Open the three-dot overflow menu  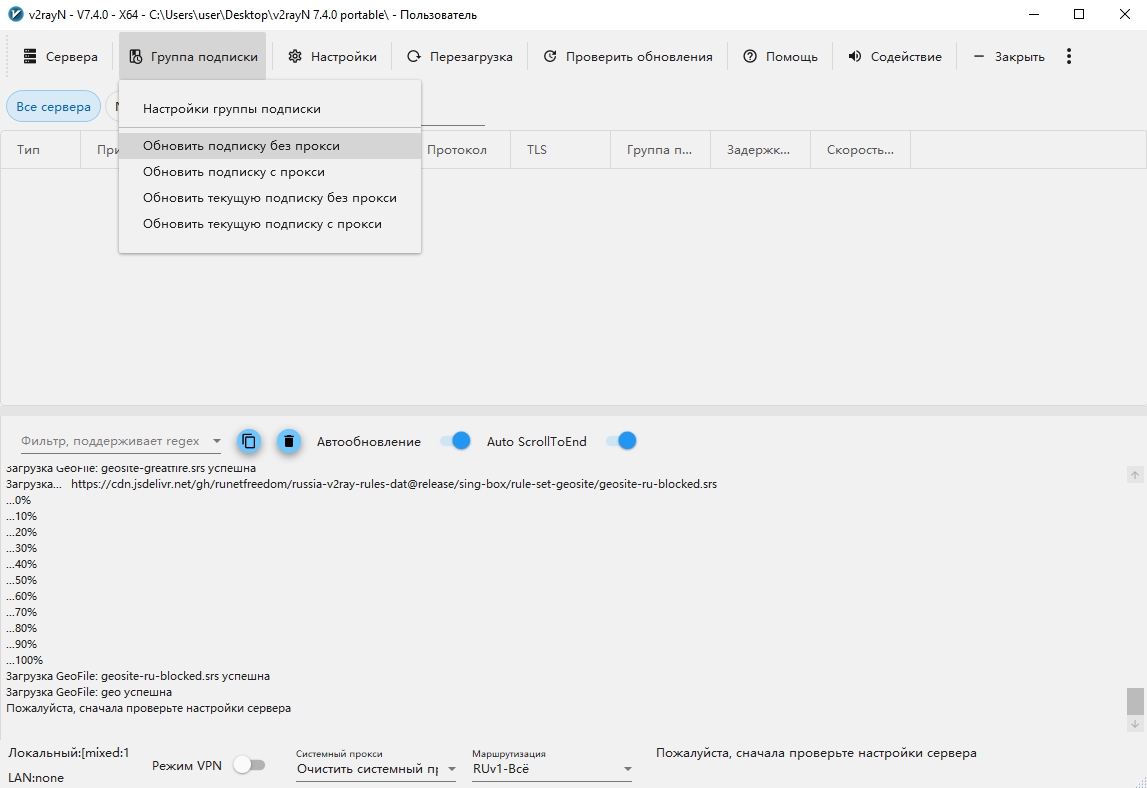tap(1069, 56)
